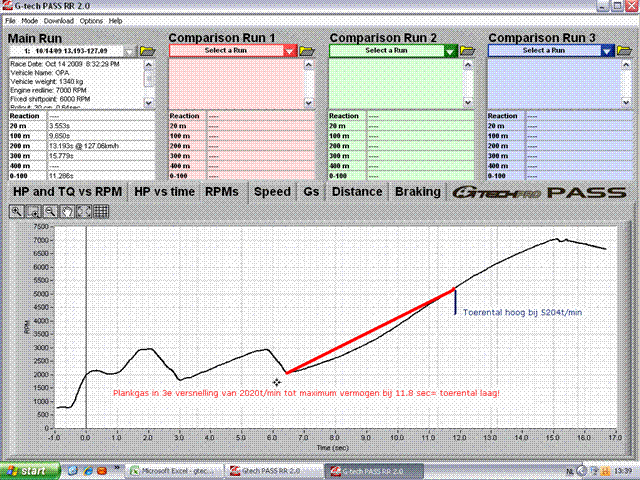Image resolution: width=640 pixels, height=480 pixels.
Task: Switch to RPMs tab
Action: coord(222,192)
